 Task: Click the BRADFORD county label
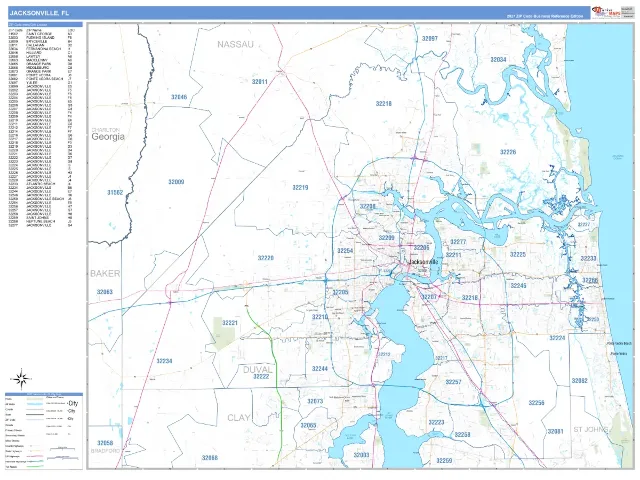click(x=105, y=451)
